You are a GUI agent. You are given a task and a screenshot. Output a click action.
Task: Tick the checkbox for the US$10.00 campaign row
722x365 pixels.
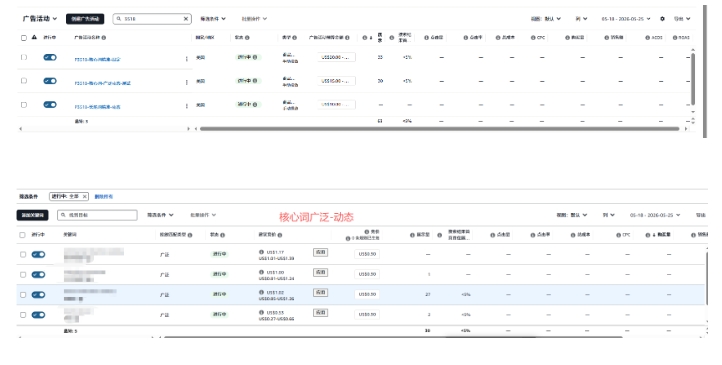(24, 105)
